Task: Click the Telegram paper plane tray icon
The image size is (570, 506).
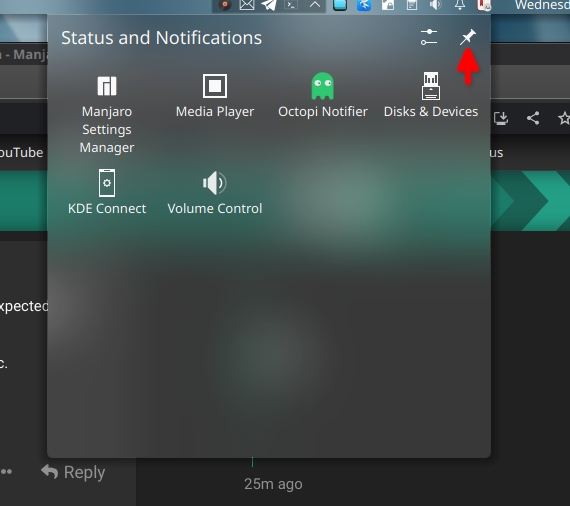Action: tap(269, 5)
